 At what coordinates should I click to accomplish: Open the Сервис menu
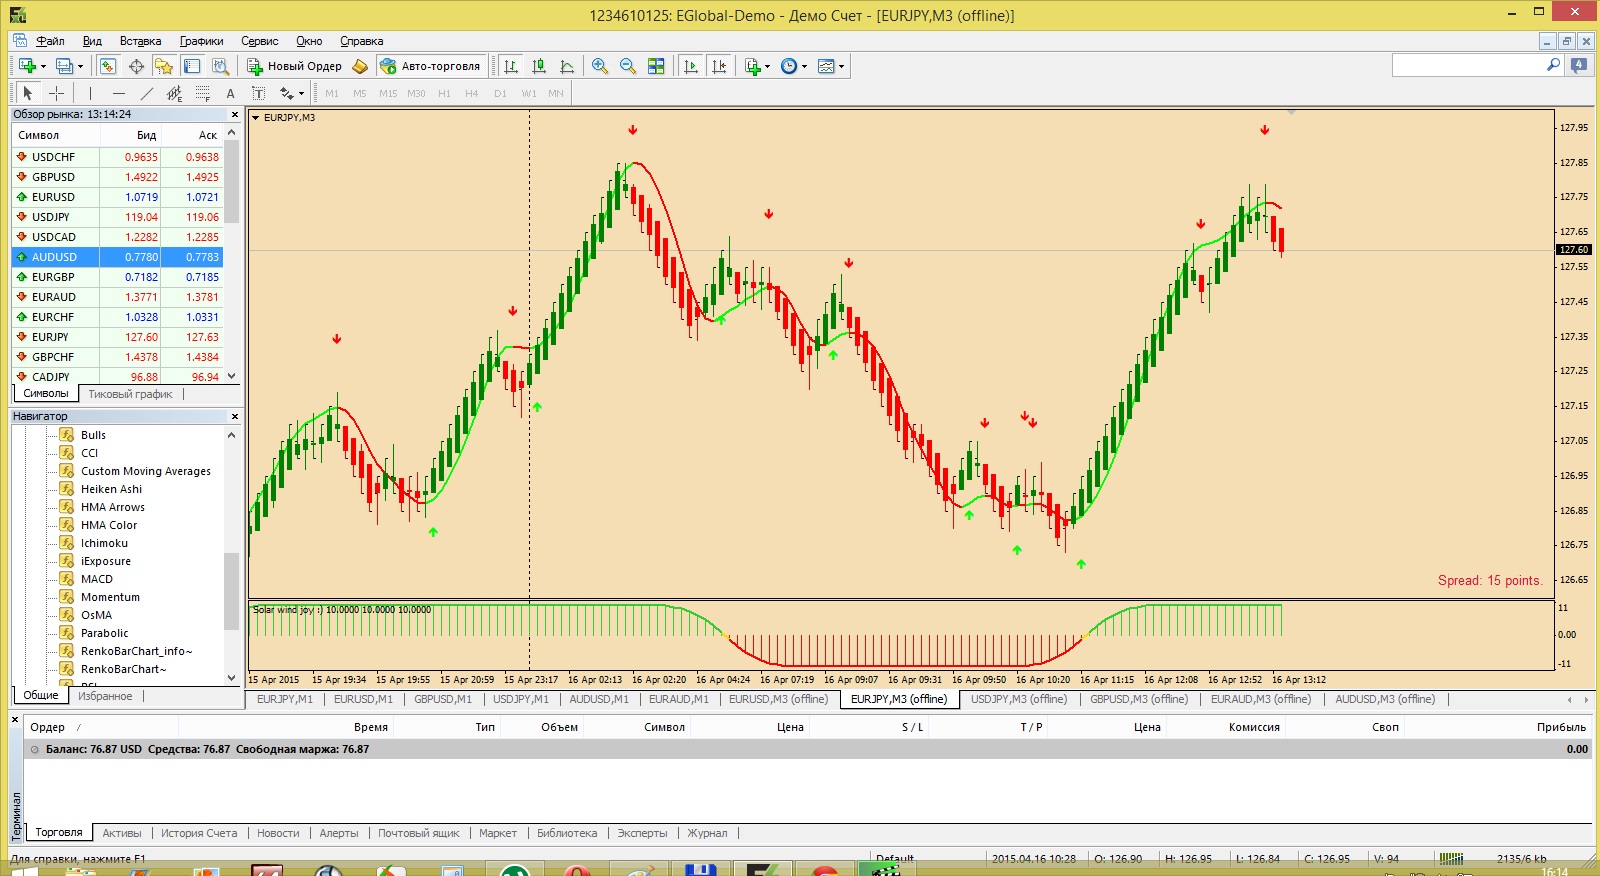click(x=260, y=41)
